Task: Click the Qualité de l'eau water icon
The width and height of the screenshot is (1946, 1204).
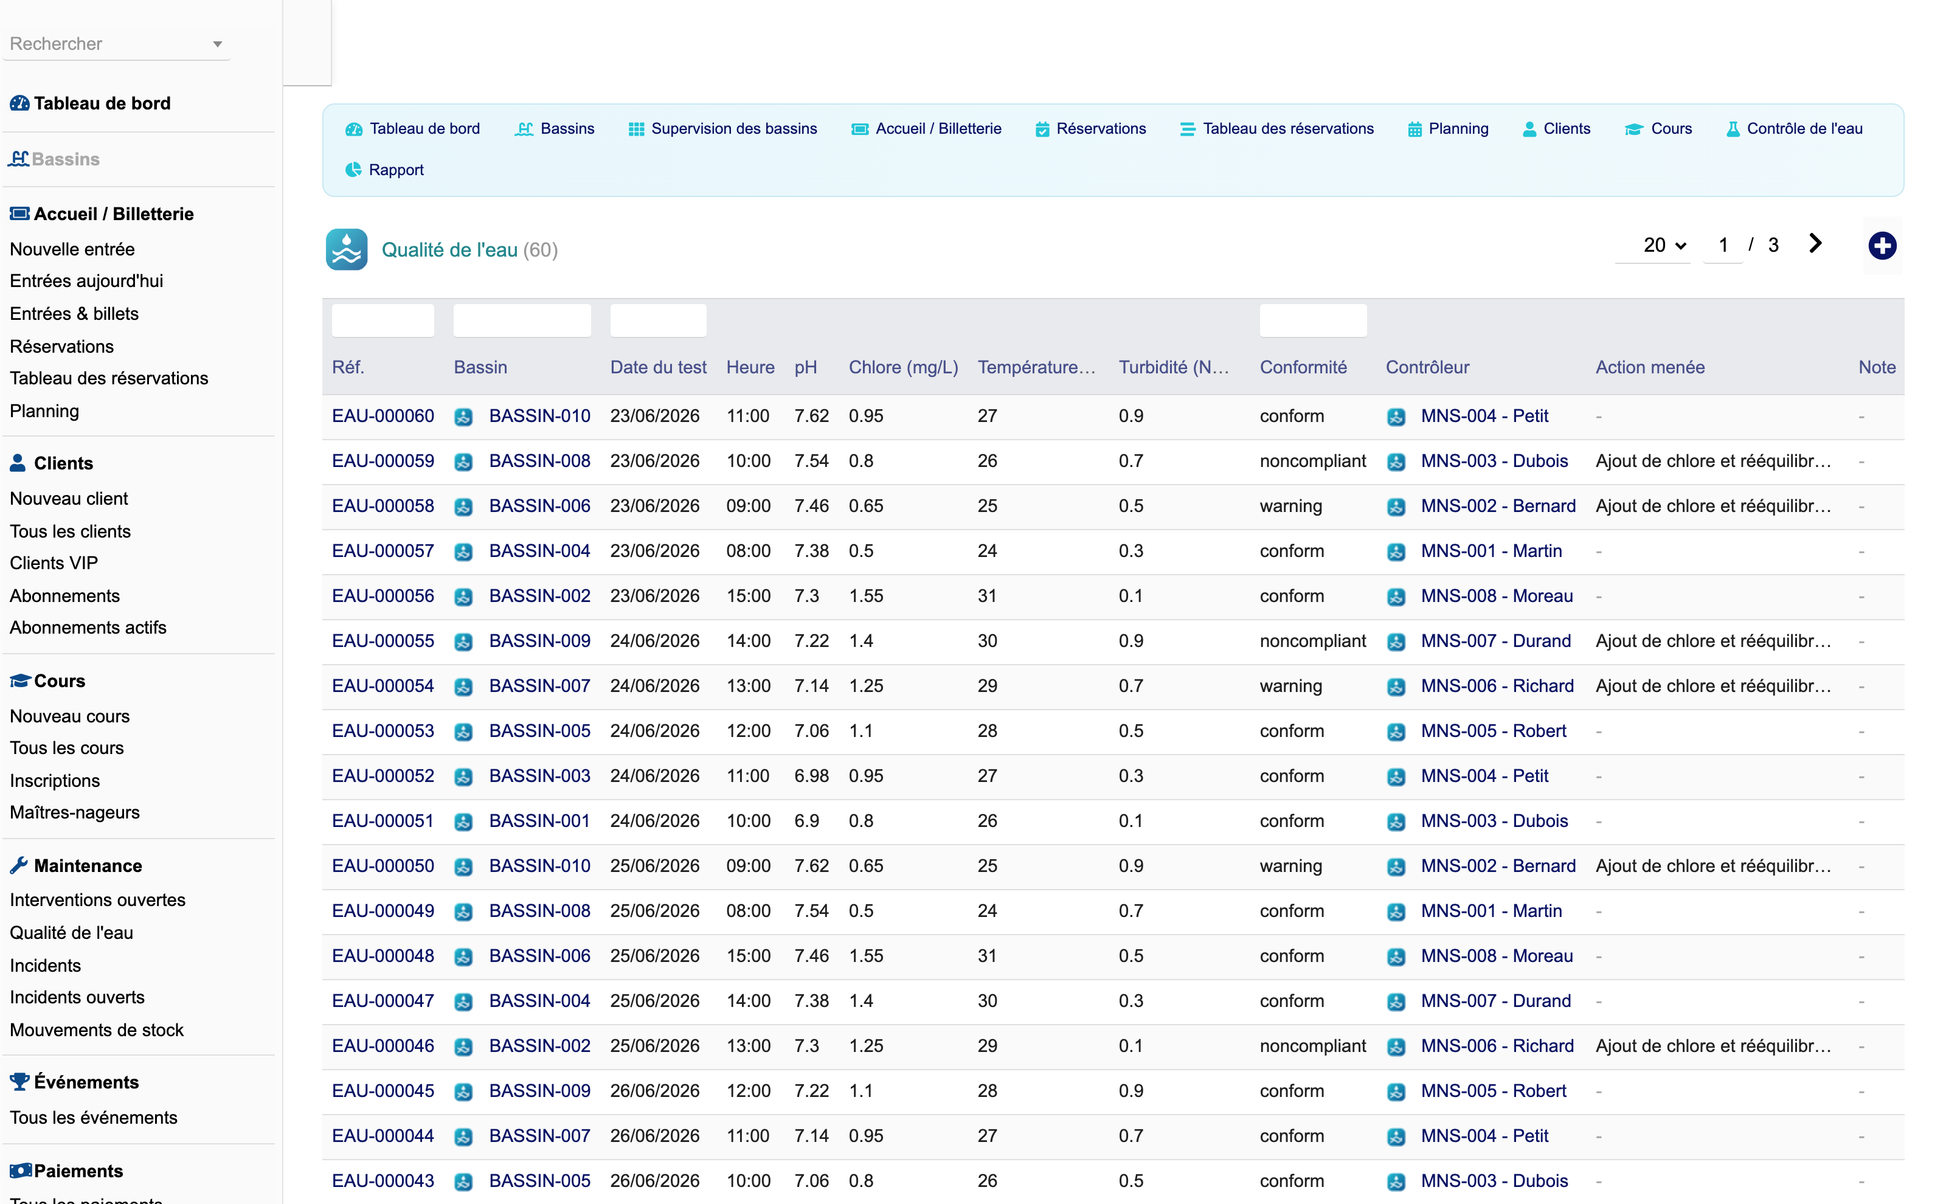Action: point(347,250)
